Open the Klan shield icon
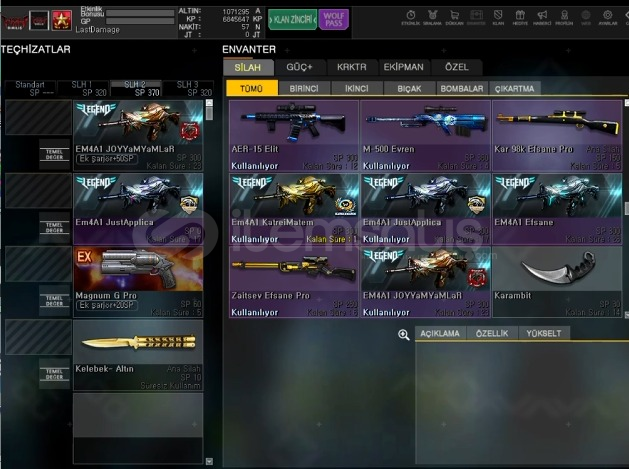 point(498,18)
